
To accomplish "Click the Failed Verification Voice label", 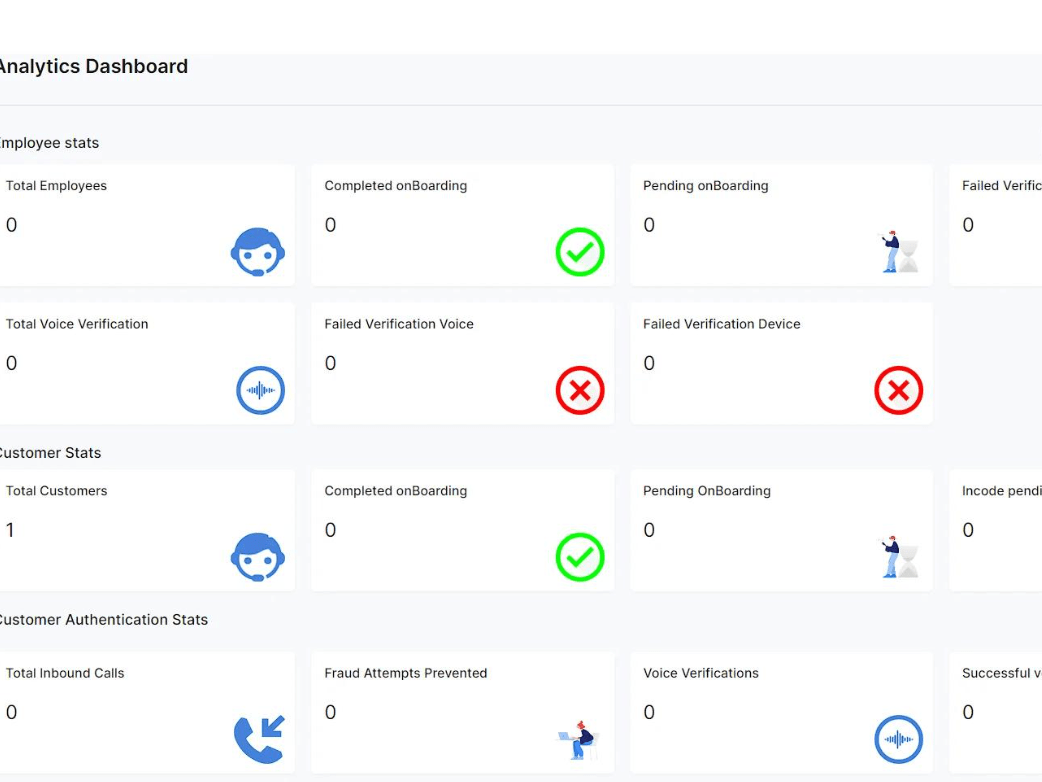I will pyautogui.click(x=399, y=324).
